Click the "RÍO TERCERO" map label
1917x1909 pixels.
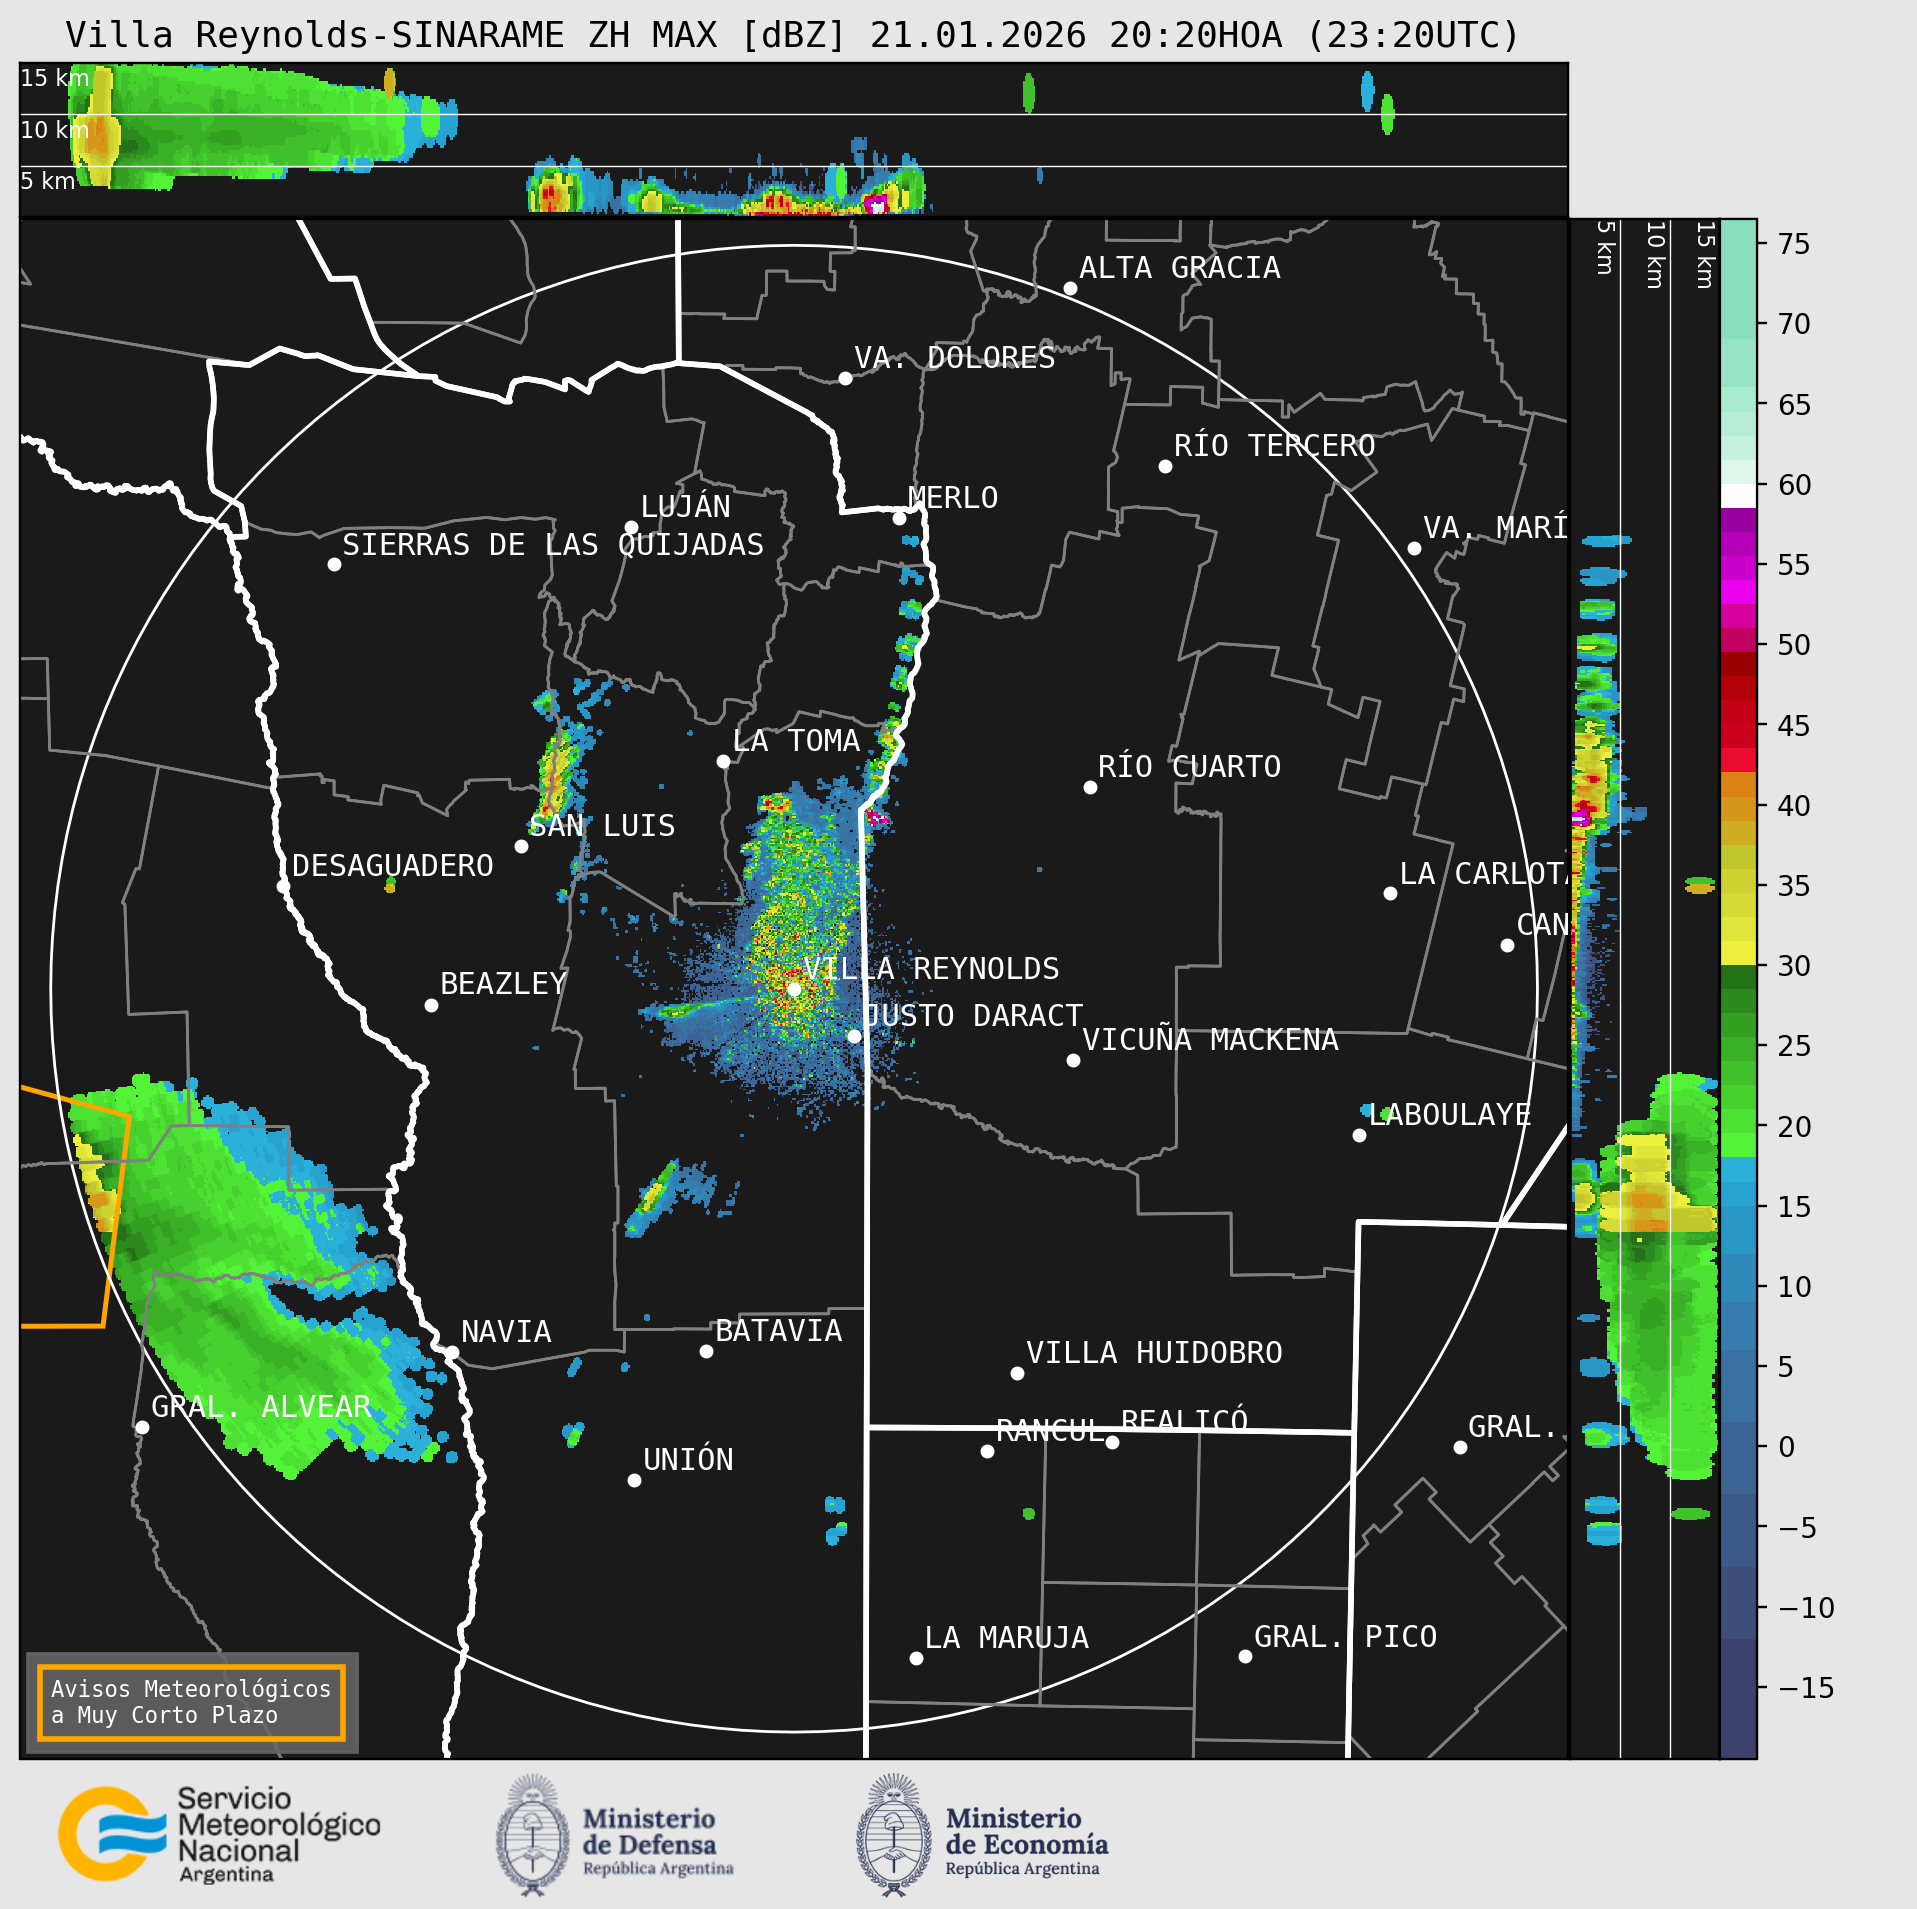pos(1274,445)
